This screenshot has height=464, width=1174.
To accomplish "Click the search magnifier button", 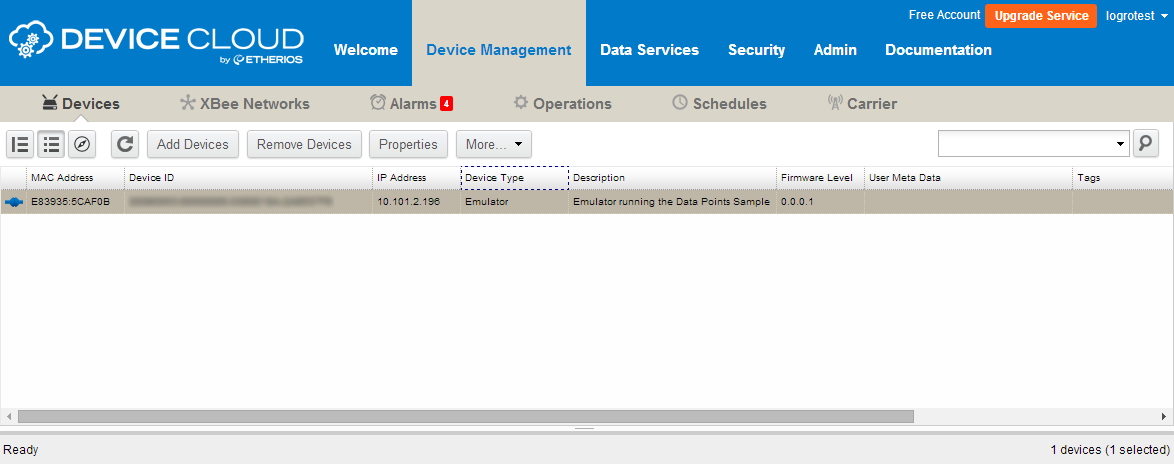I will click(x=1146, y=143).
